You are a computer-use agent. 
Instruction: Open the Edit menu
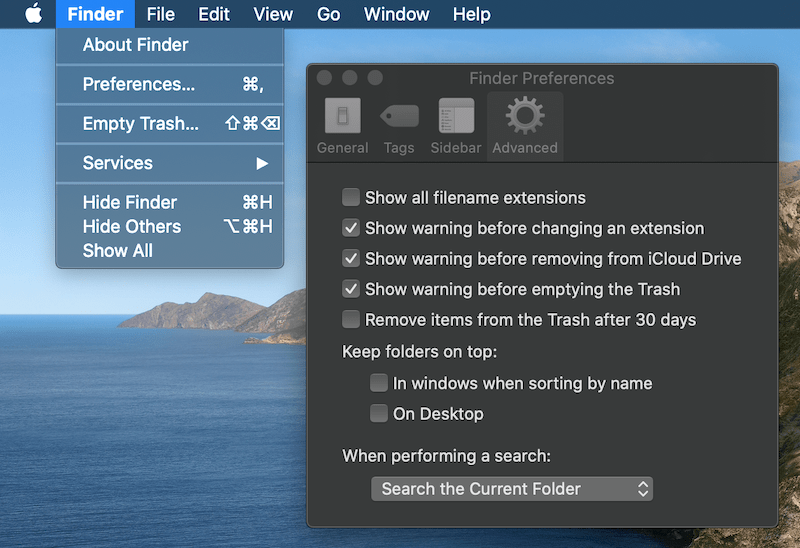(214, 14)
